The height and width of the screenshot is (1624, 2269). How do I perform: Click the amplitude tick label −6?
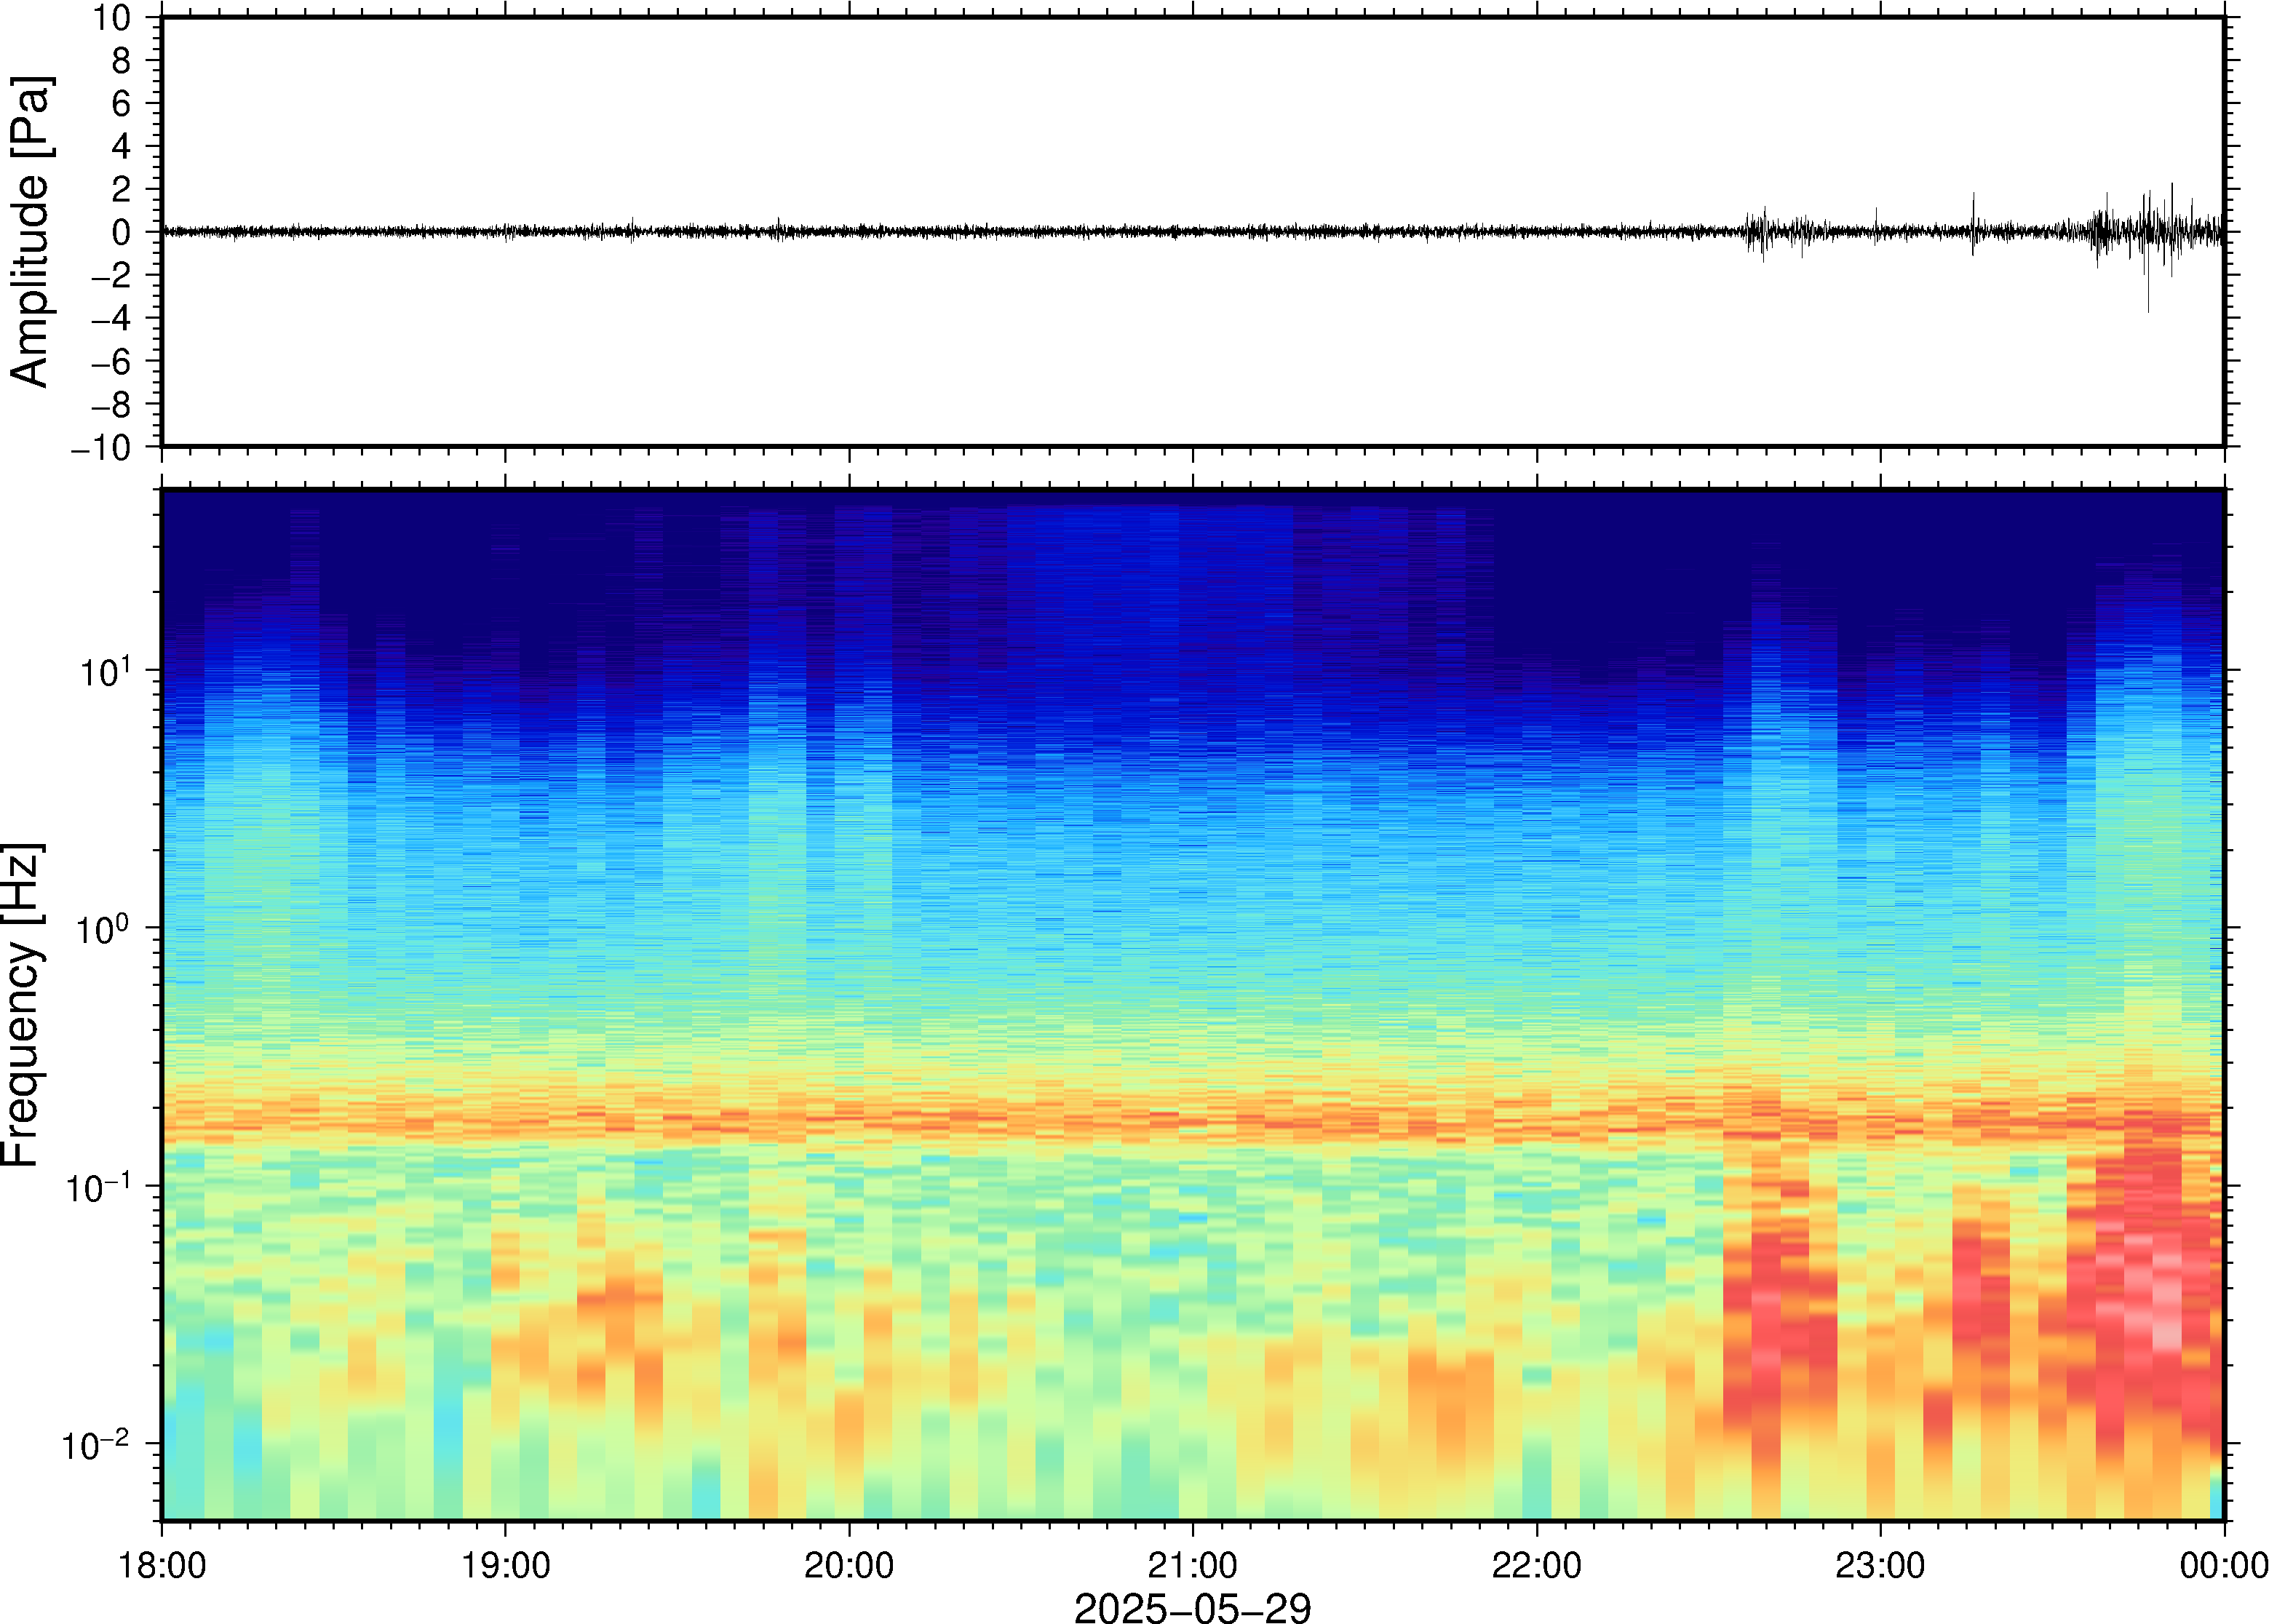point(111,361)
